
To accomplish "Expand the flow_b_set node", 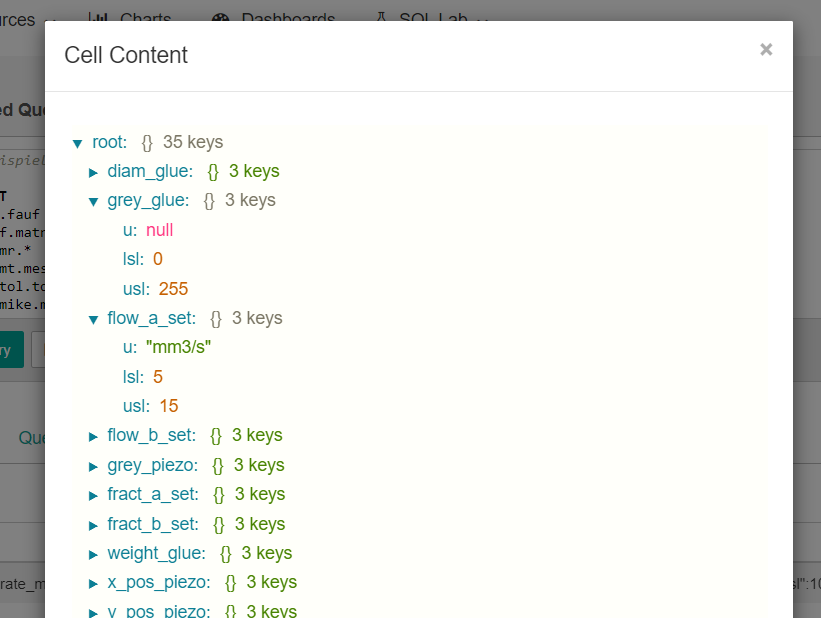I will click(x=93, y=435).
